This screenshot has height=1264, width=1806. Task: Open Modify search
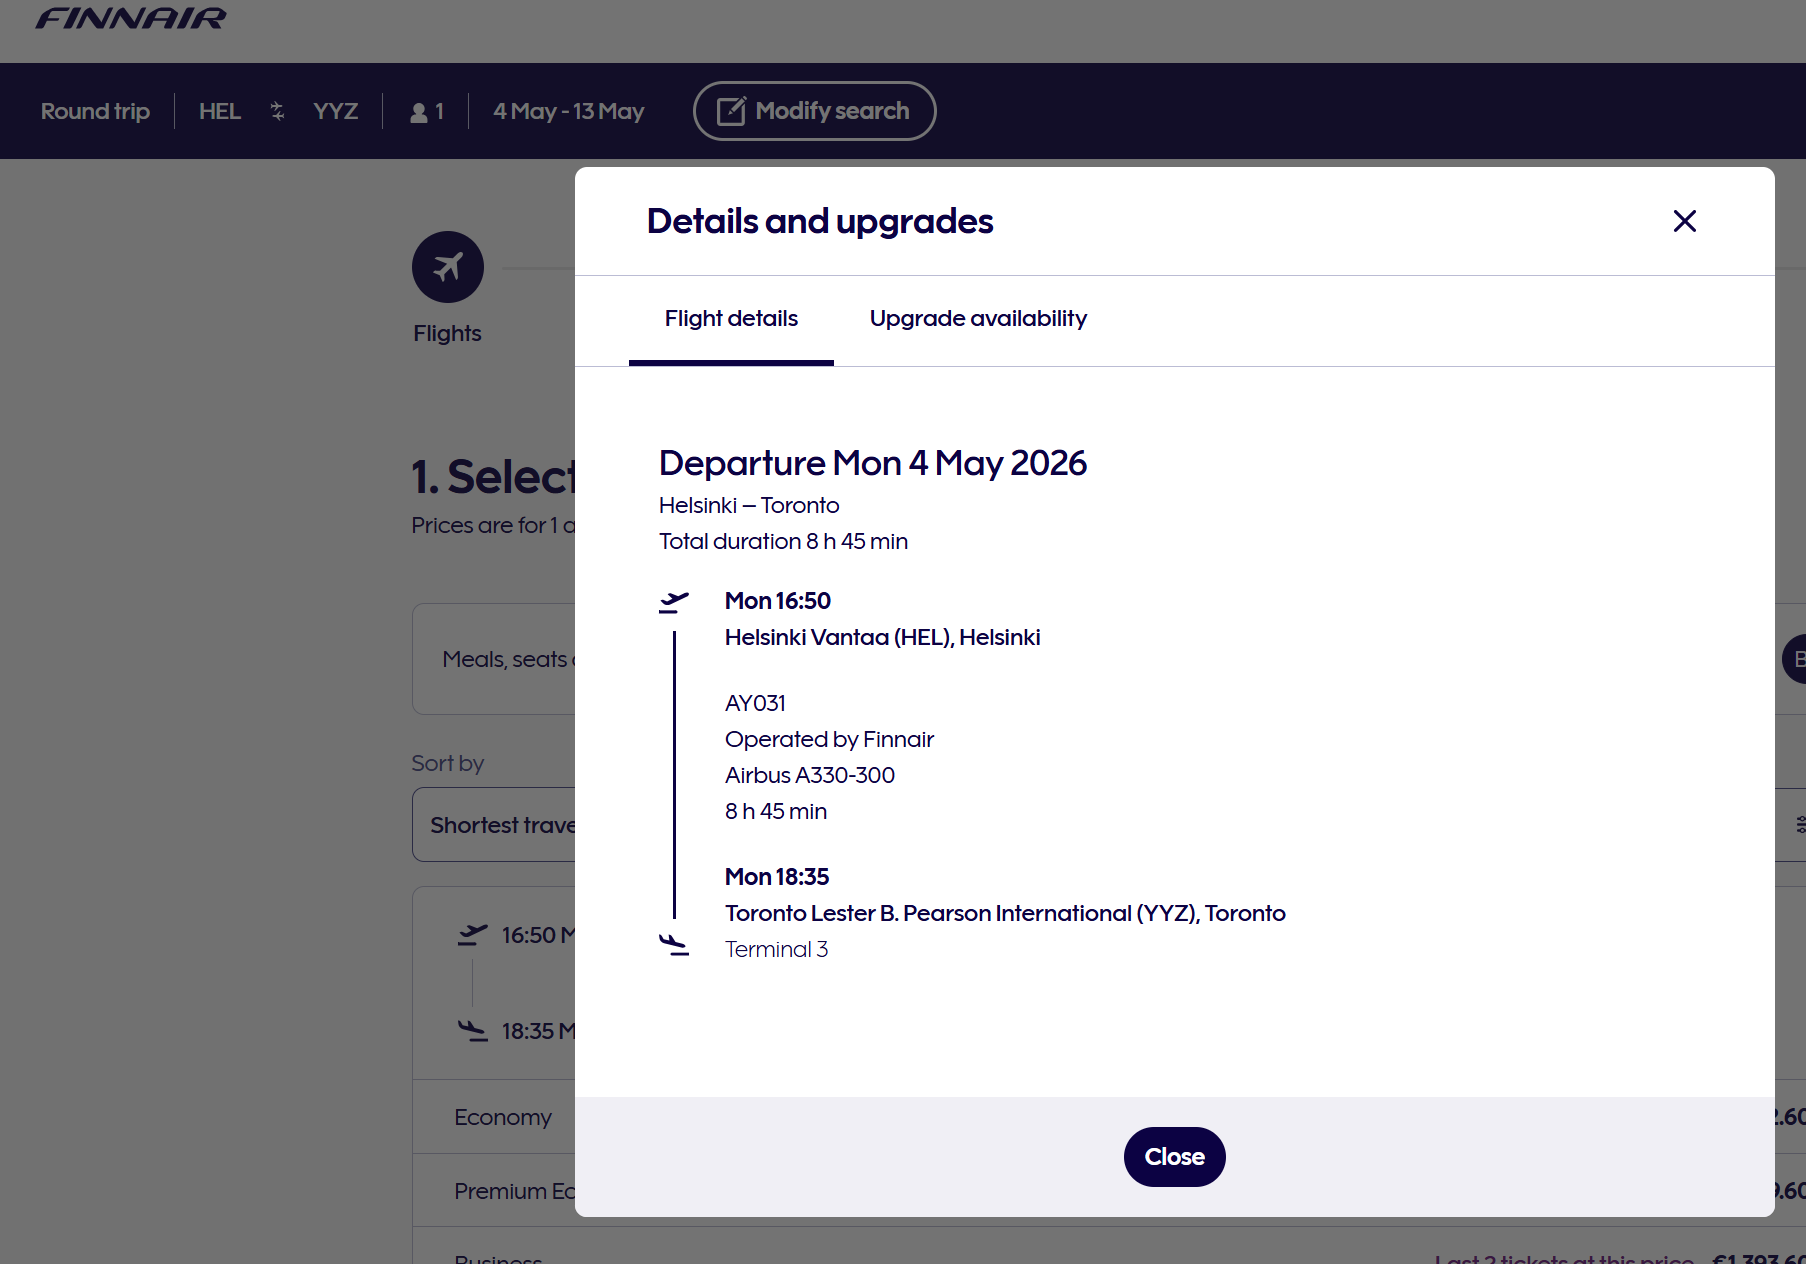pos(815,111)
